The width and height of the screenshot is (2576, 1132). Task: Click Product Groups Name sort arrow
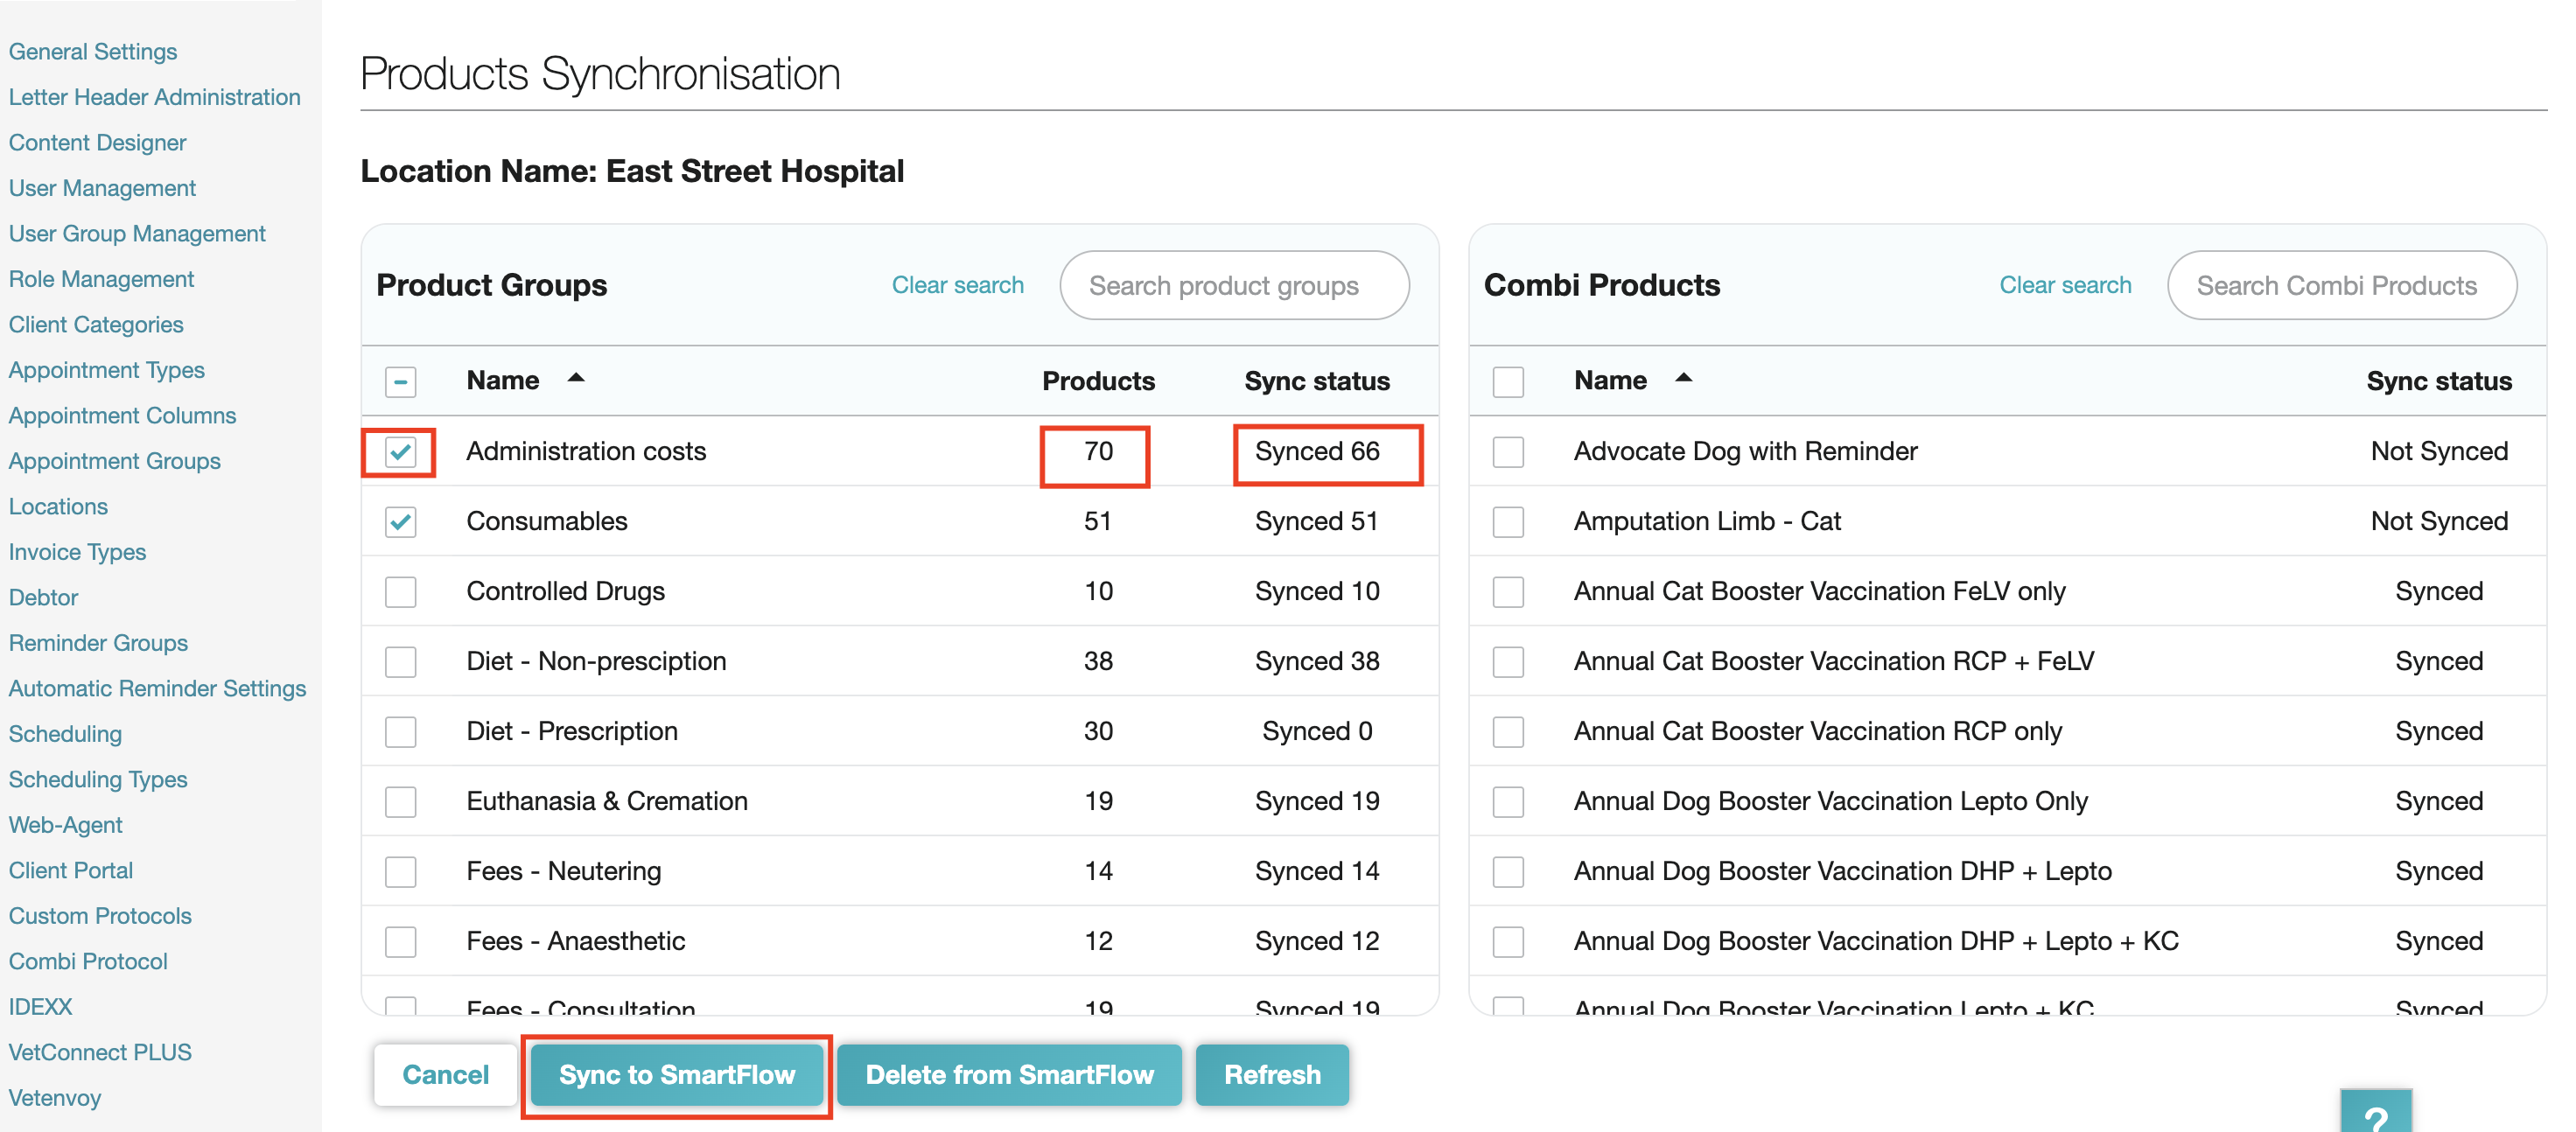pyautogui.click(x=576, y=379)
